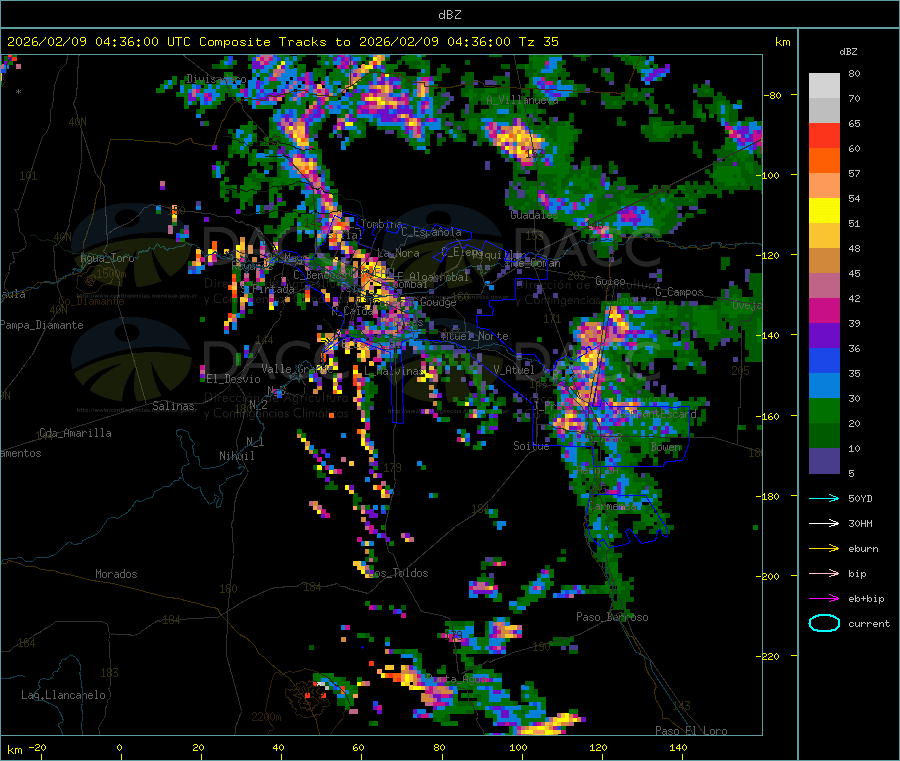Click the -160 tick on vertical km axis

pos(770,416)
